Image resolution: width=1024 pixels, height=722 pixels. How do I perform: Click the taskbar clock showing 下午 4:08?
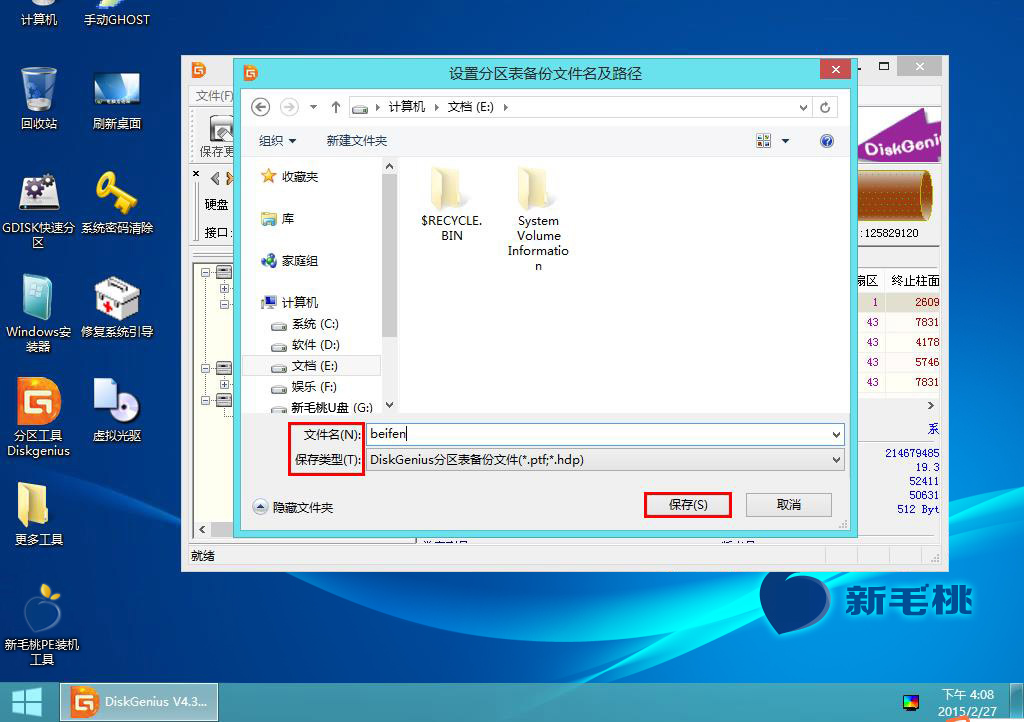(x=967, y=702)
